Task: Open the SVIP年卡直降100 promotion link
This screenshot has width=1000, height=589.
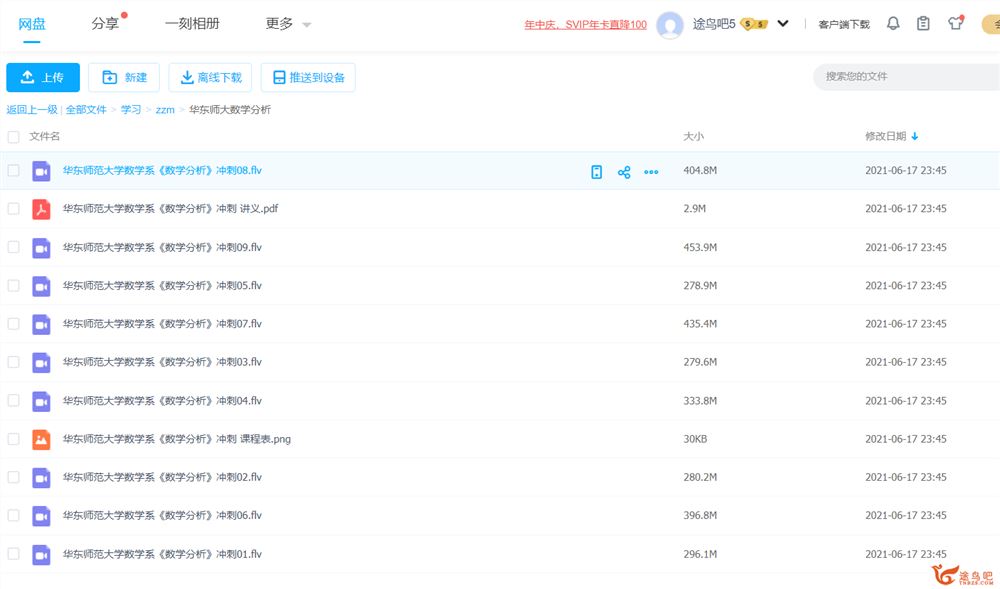Action: coord(585,25)
